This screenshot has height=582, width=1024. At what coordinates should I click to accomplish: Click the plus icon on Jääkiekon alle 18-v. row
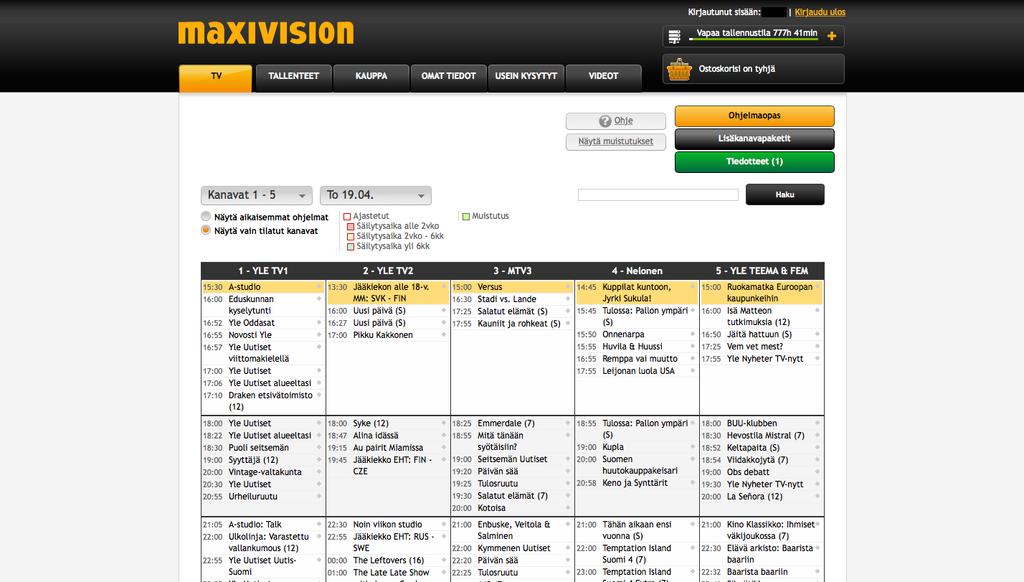tap(444, 287)
